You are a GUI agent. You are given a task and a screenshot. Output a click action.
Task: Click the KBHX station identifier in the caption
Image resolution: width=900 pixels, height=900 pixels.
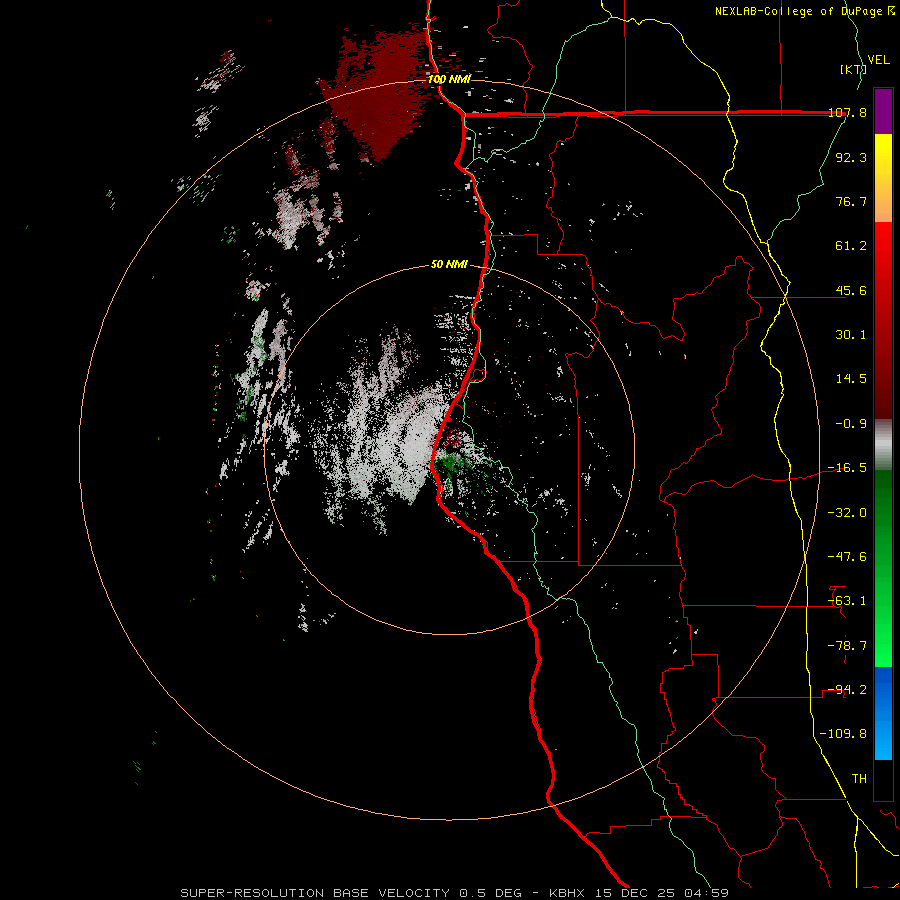(x=569, y=893)
